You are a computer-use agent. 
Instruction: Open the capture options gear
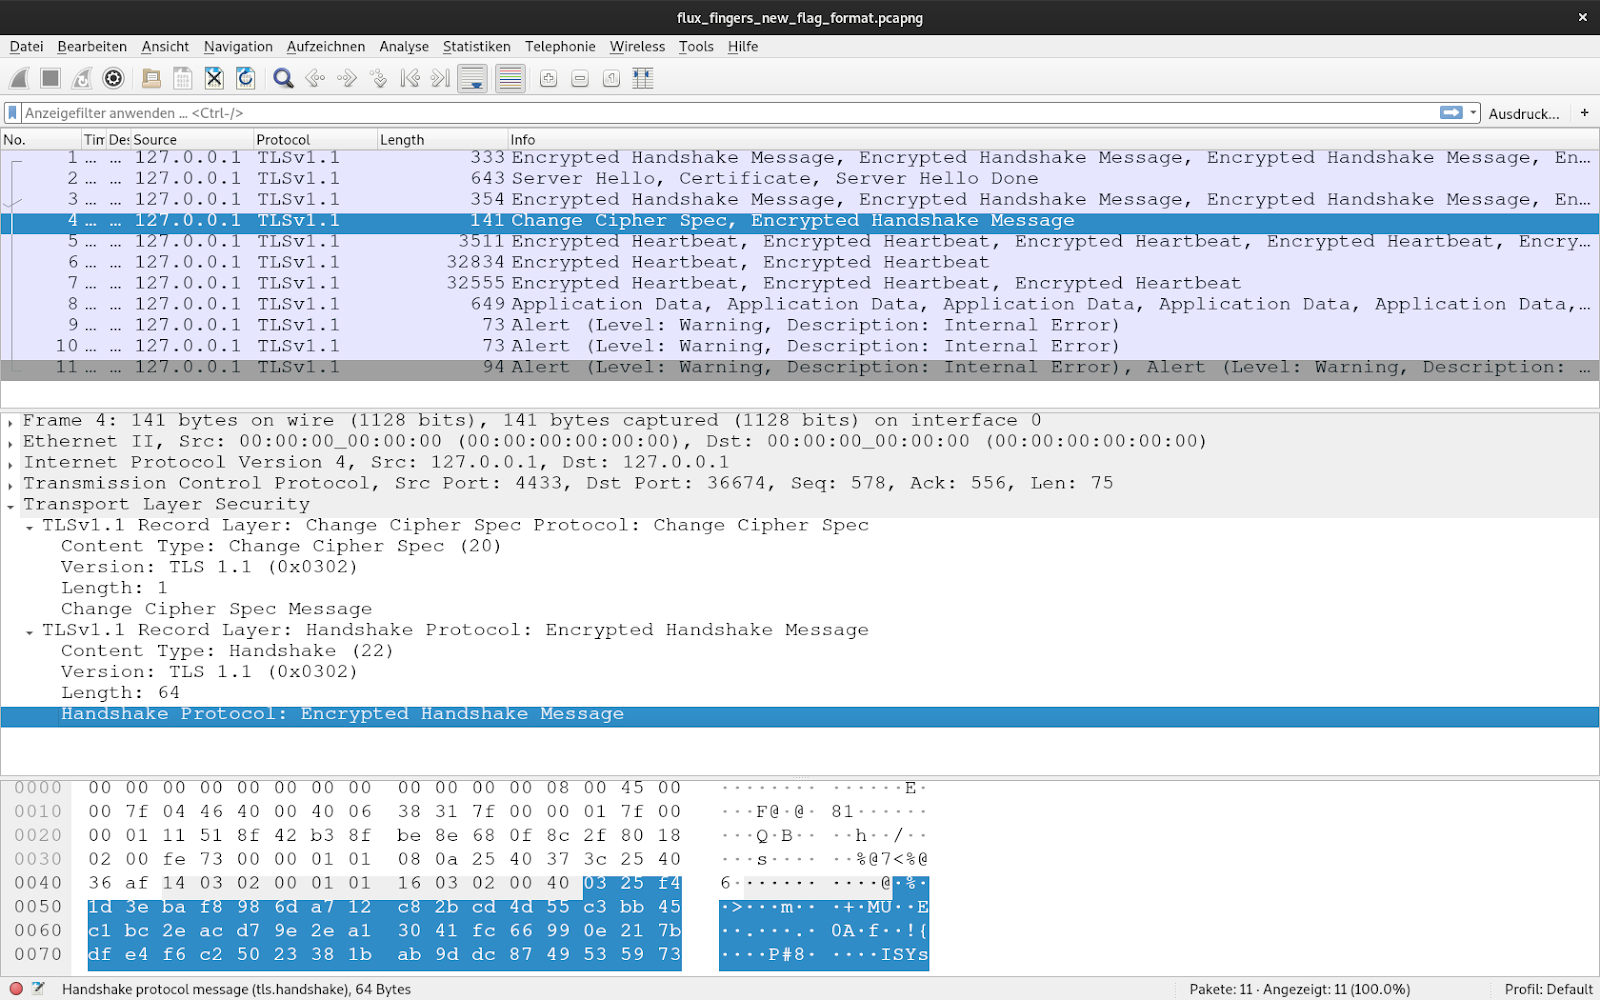click(x=113, y=78)
